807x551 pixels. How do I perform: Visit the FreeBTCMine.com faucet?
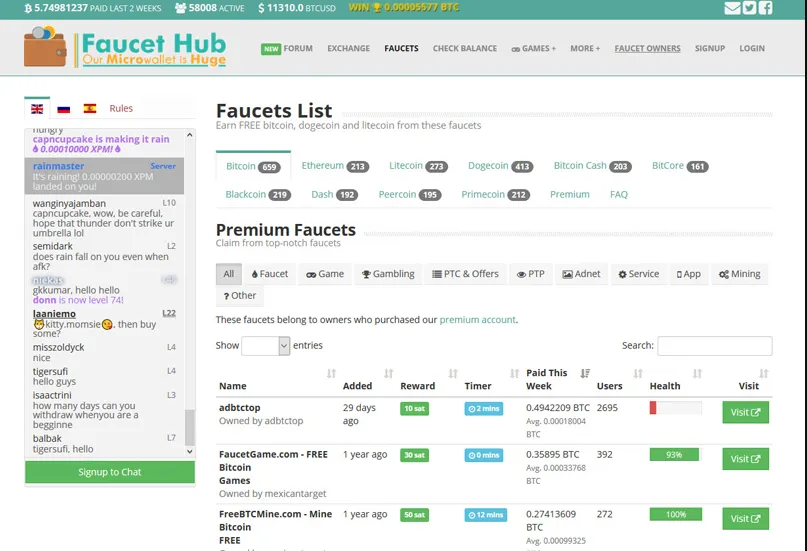745,519
